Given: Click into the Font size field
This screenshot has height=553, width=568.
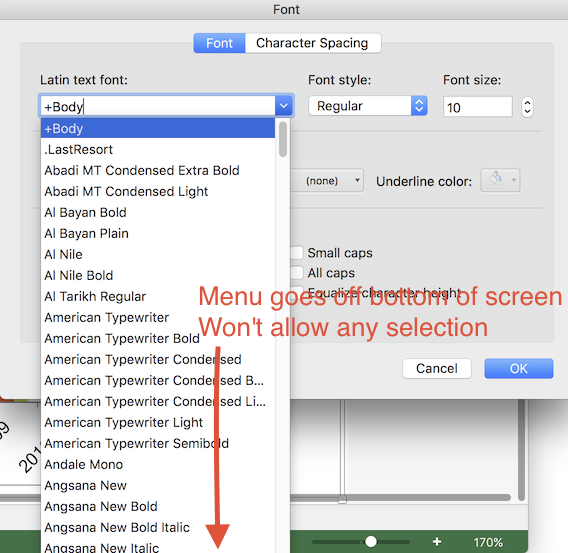Looking at the screenshot, I should tap(477, 107).
